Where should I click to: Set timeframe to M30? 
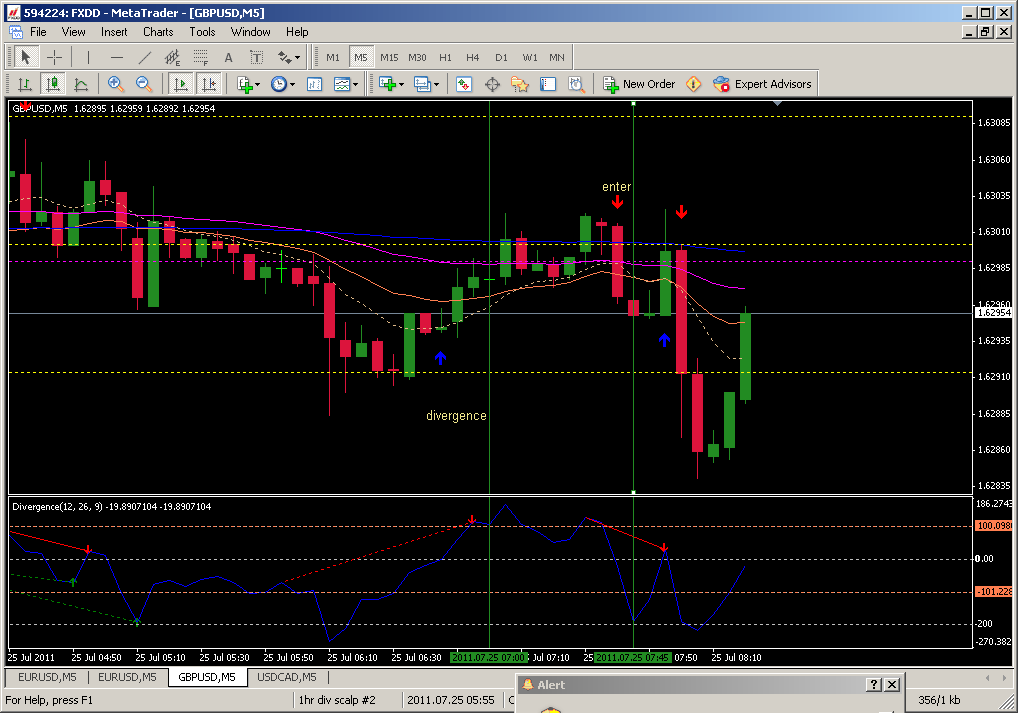[417, 57]
